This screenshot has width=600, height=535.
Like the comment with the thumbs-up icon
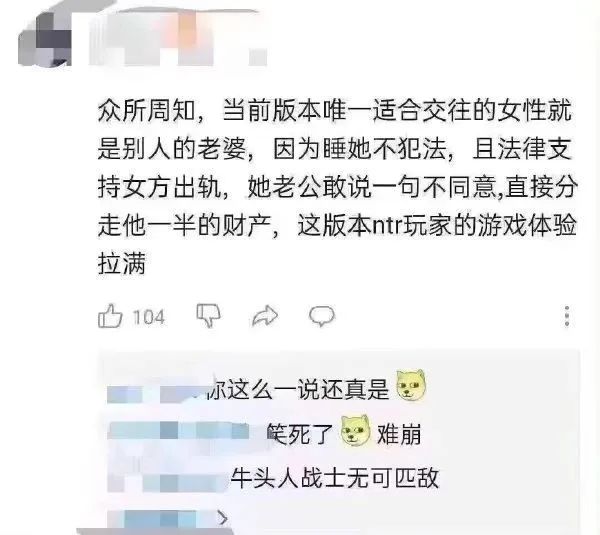110,316
